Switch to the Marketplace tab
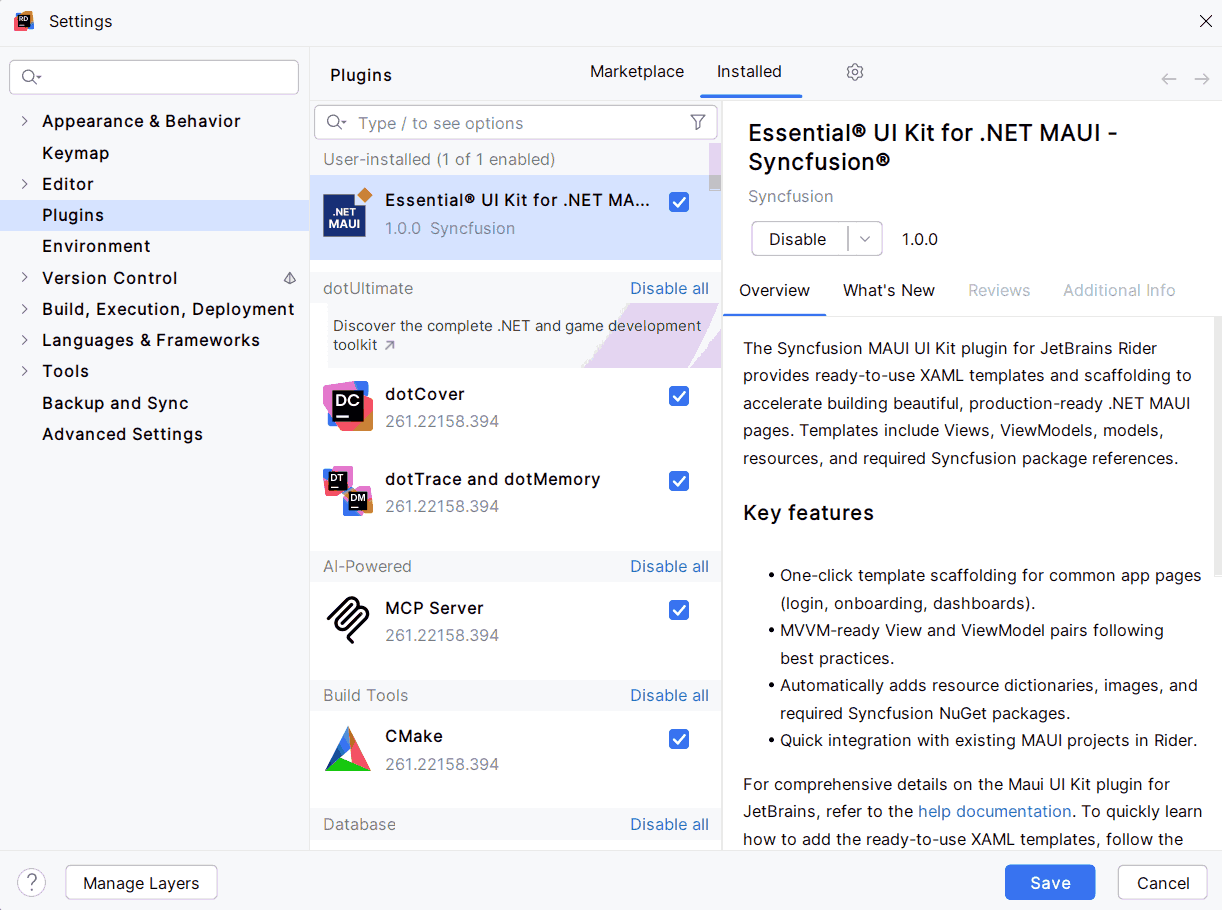 tap(637, 72)
